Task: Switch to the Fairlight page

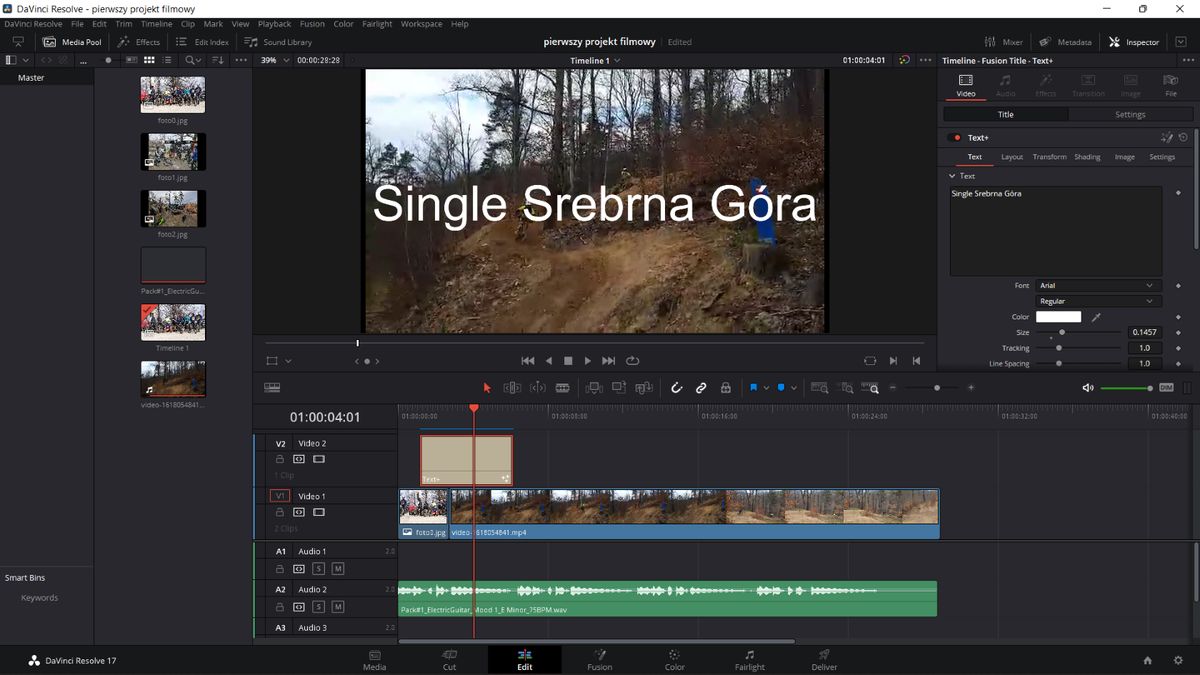Action: pos(749,660)
